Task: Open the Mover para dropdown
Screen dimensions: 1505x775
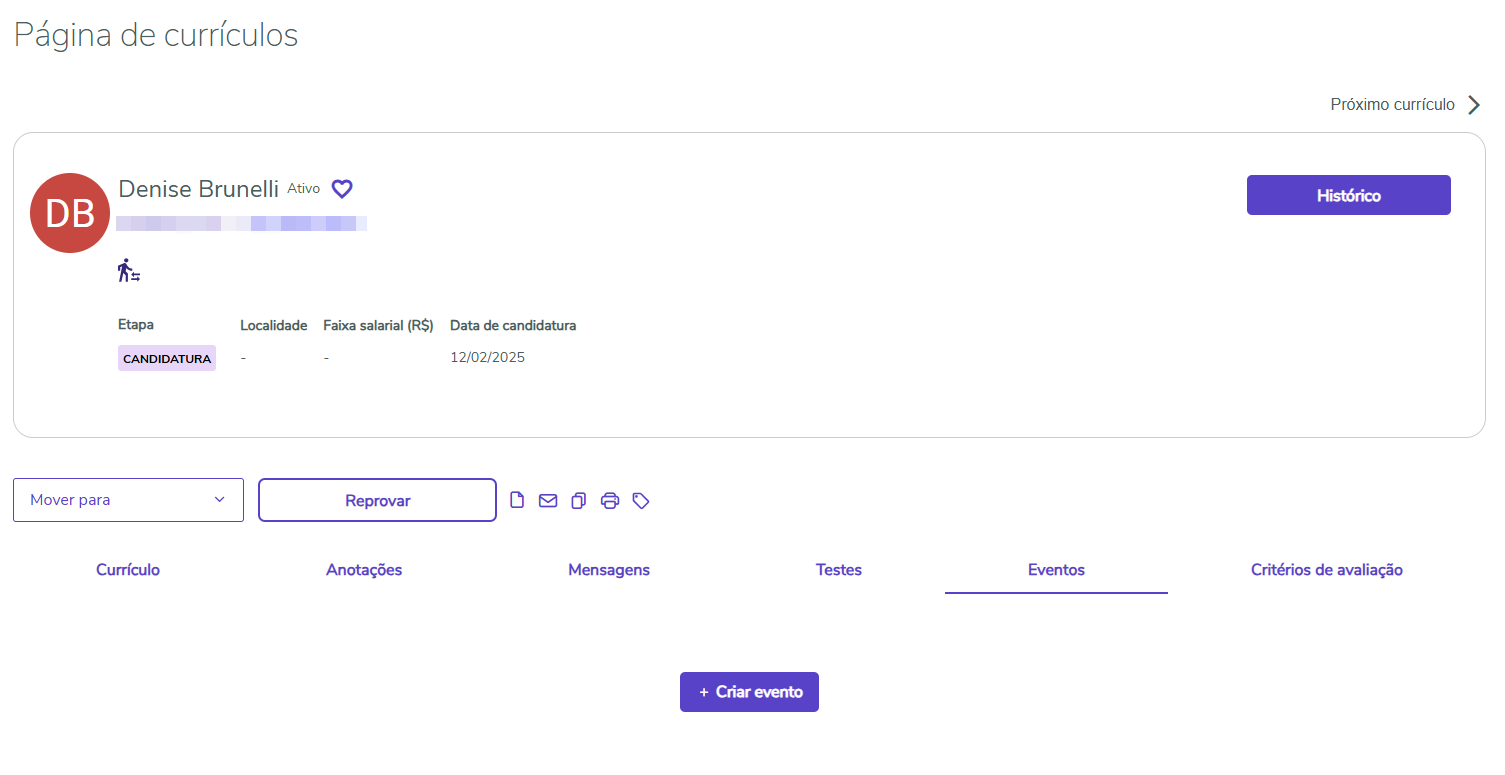Action: (x=128, y=500)
